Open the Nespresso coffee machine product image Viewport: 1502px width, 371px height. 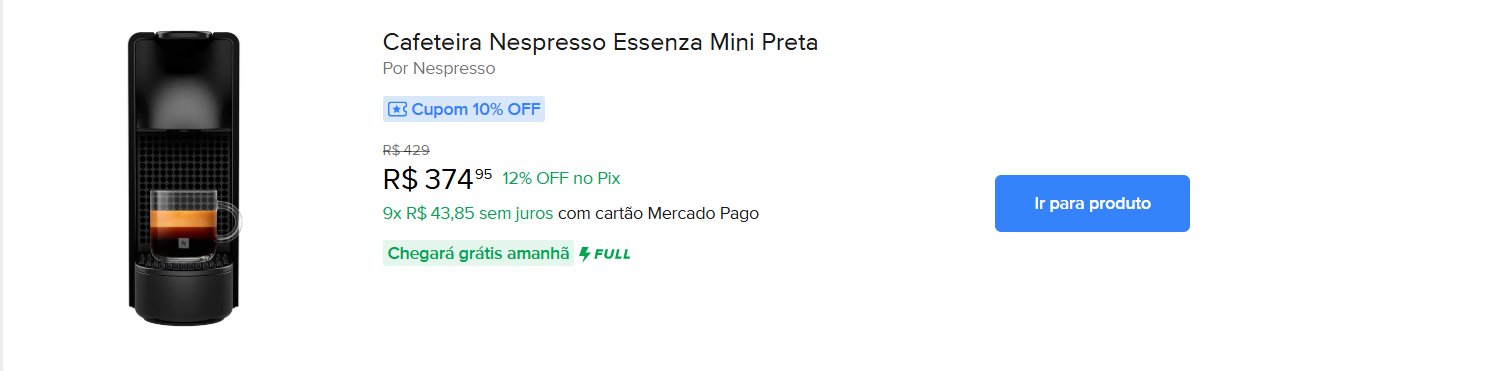(185, 177)
